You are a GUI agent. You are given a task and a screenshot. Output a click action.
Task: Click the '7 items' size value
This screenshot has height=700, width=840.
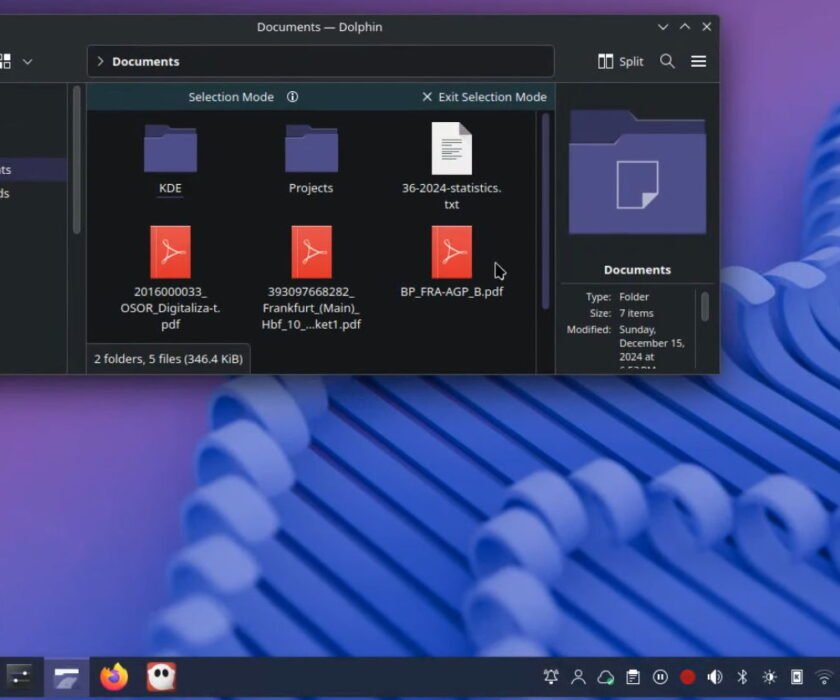point(636,313)
